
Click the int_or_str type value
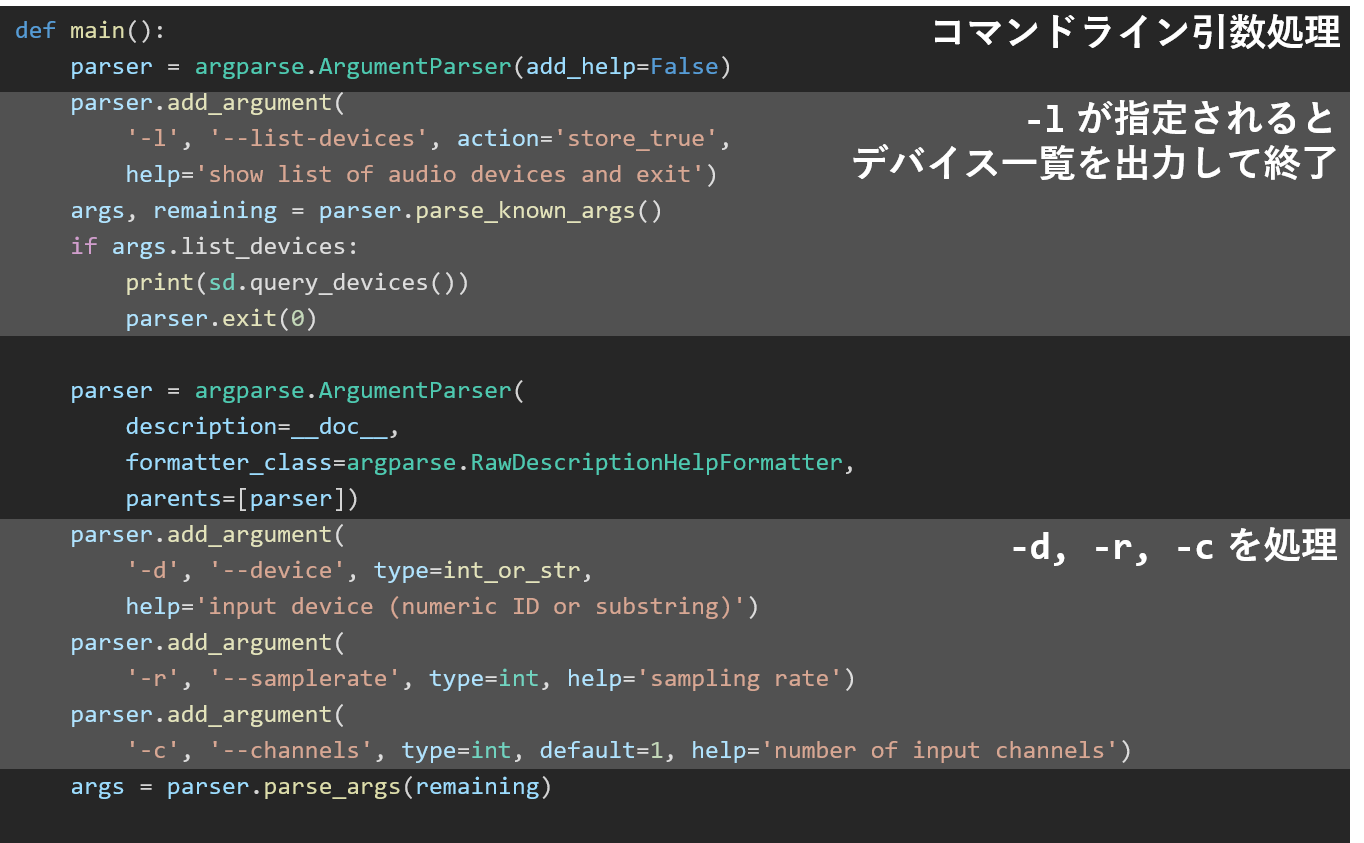coord(511,571)
